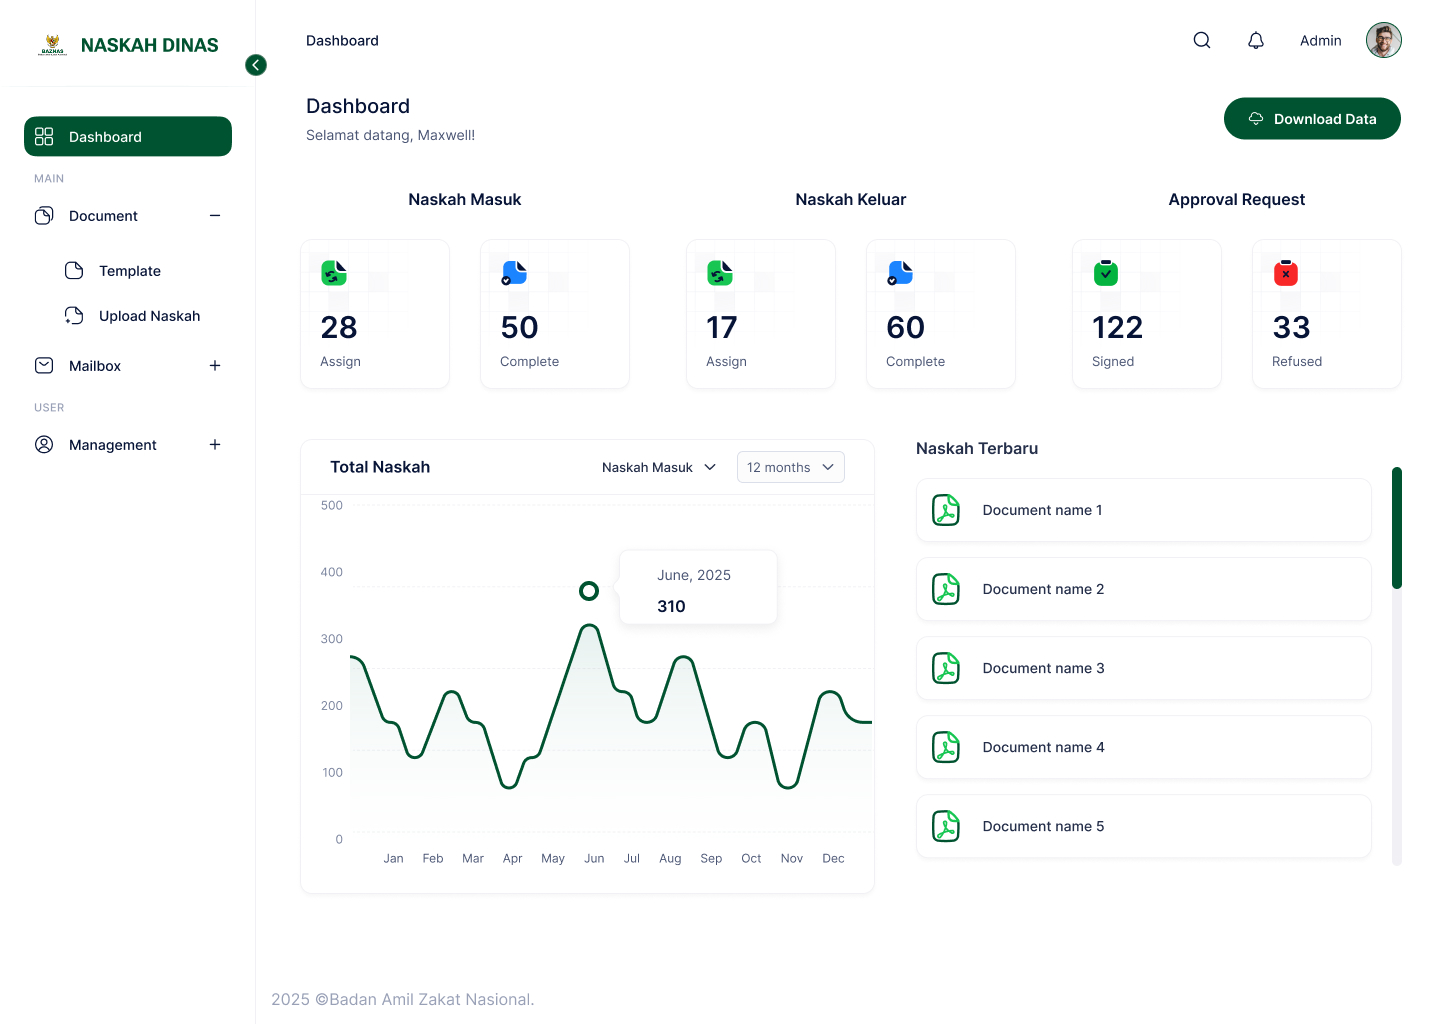The image size is (1440, 1024).
Task: Open the 12 months period dropdown
Action: (x=790, y=467)
